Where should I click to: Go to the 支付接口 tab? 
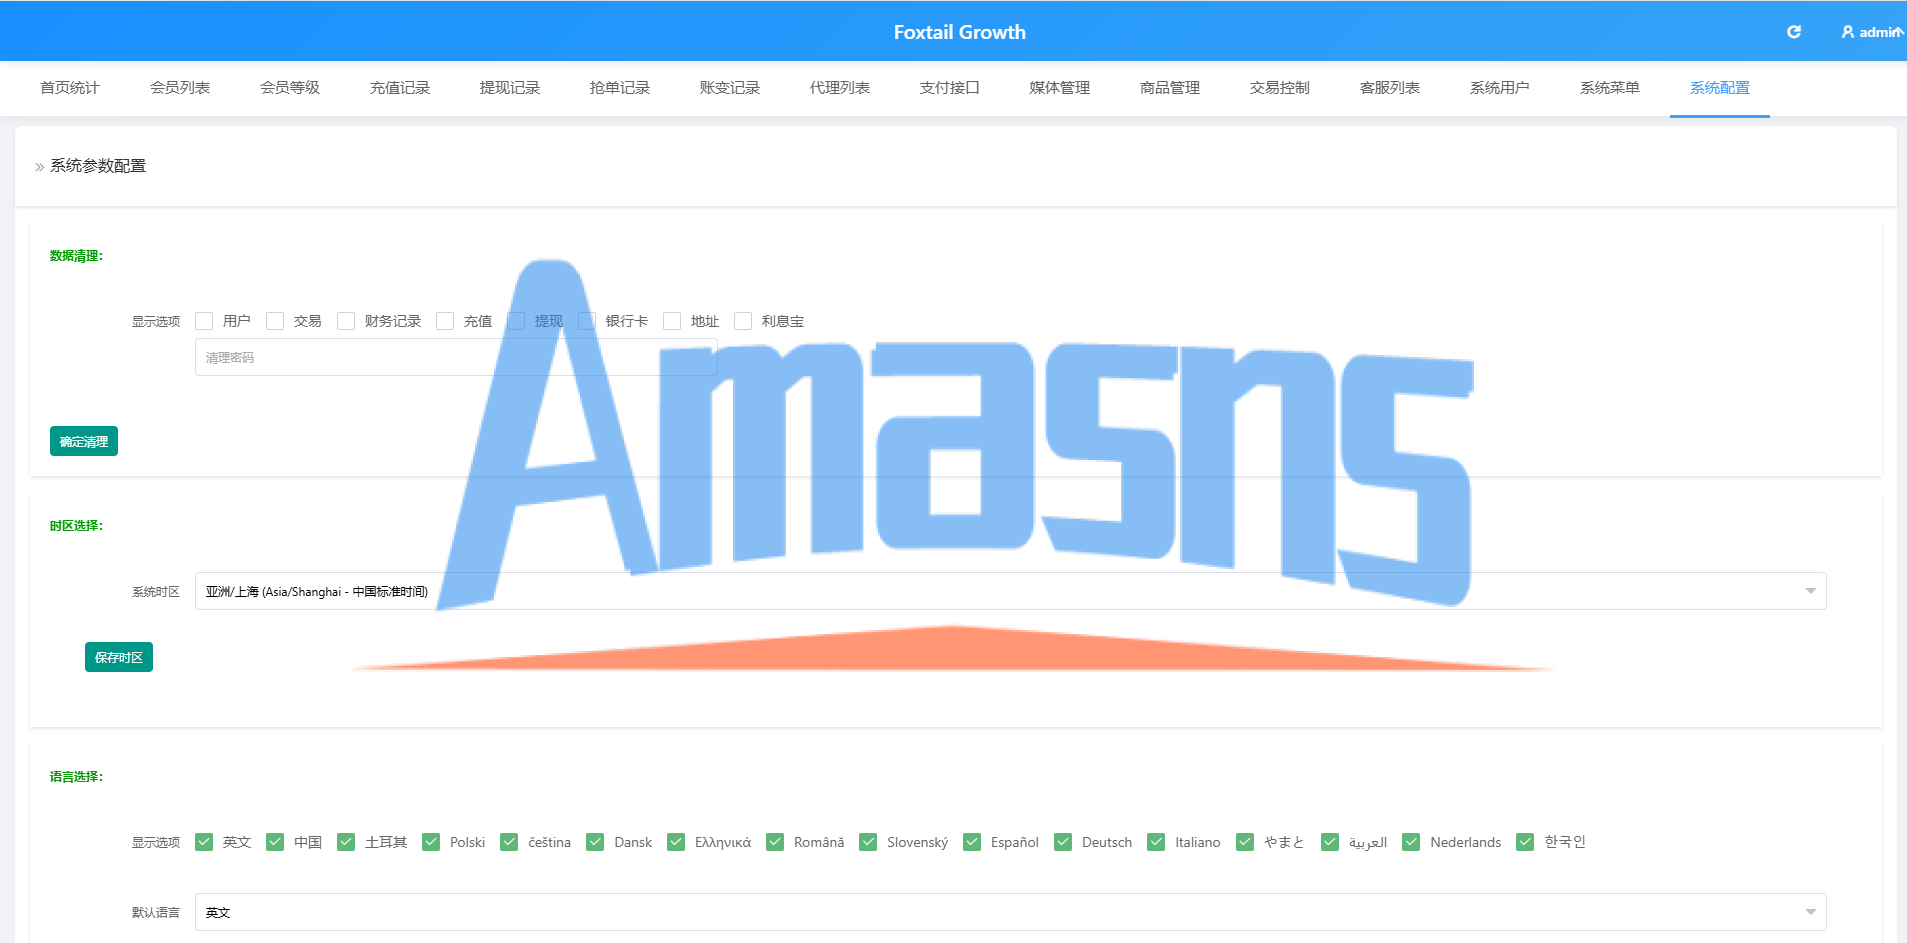click(950, 88)
